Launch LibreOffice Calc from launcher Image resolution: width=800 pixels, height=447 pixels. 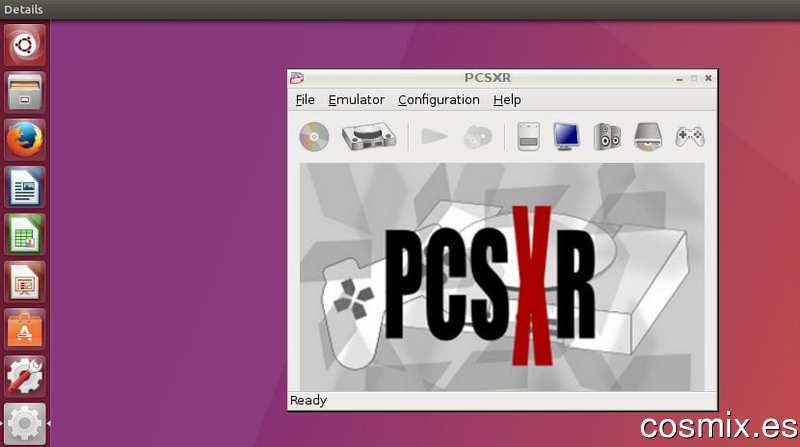tap(24, 235)
